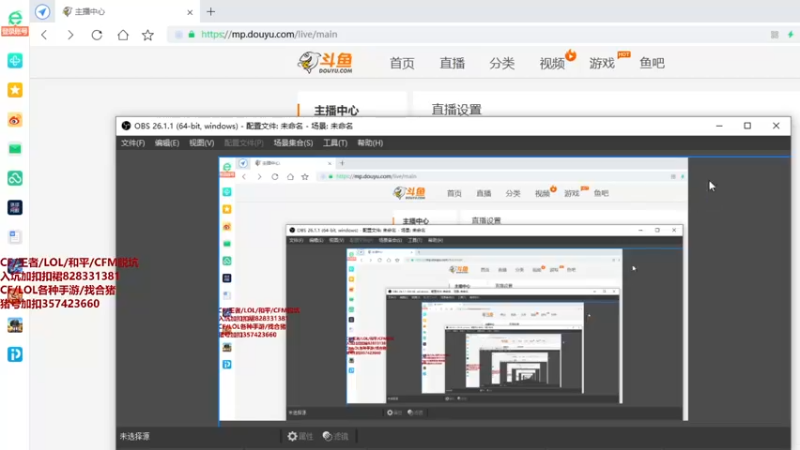Open OBS 视图(V) menu
The image size is (800, 450).
(202, 143)
